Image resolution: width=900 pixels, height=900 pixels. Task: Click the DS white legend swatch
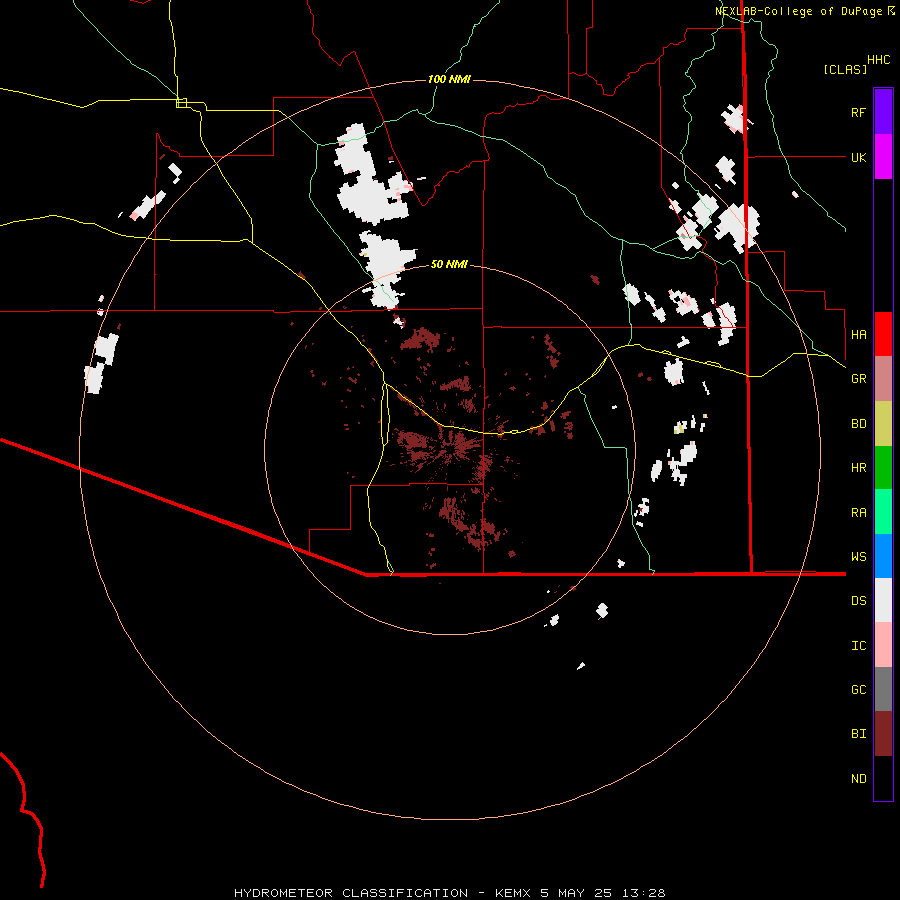[x=883, y=600]
